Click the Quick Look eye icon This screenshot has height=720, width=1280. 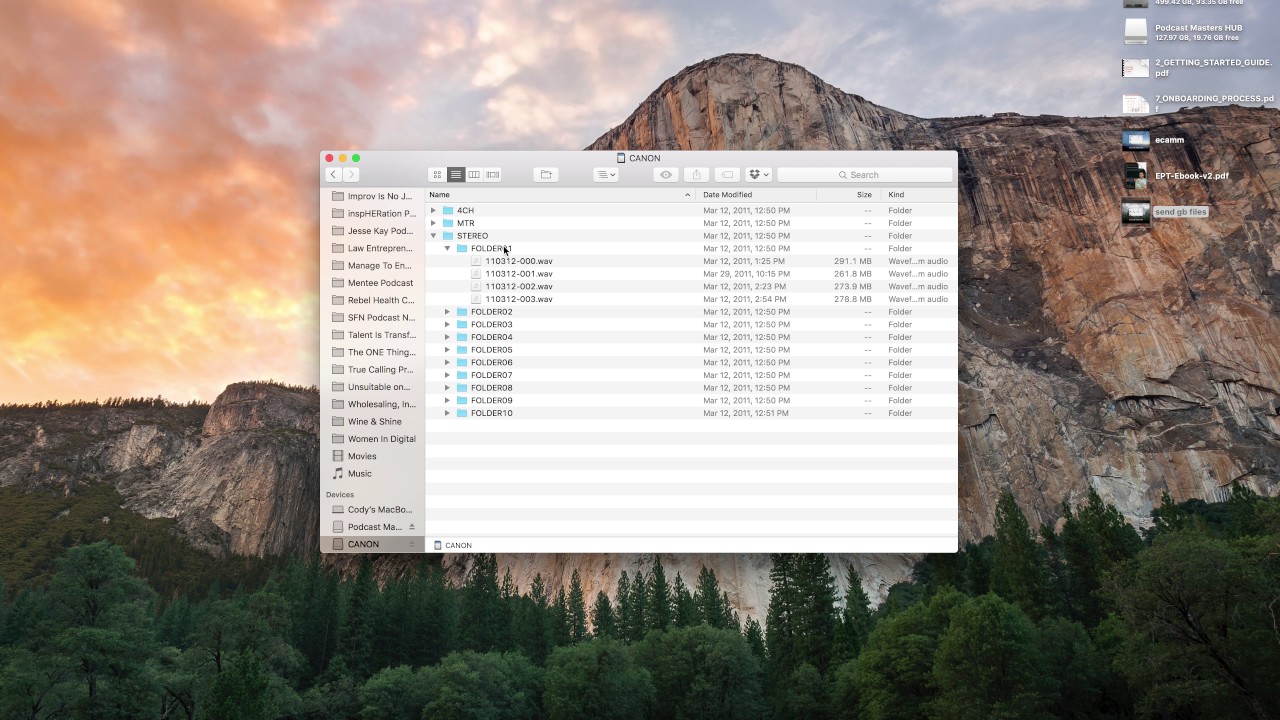666,175
